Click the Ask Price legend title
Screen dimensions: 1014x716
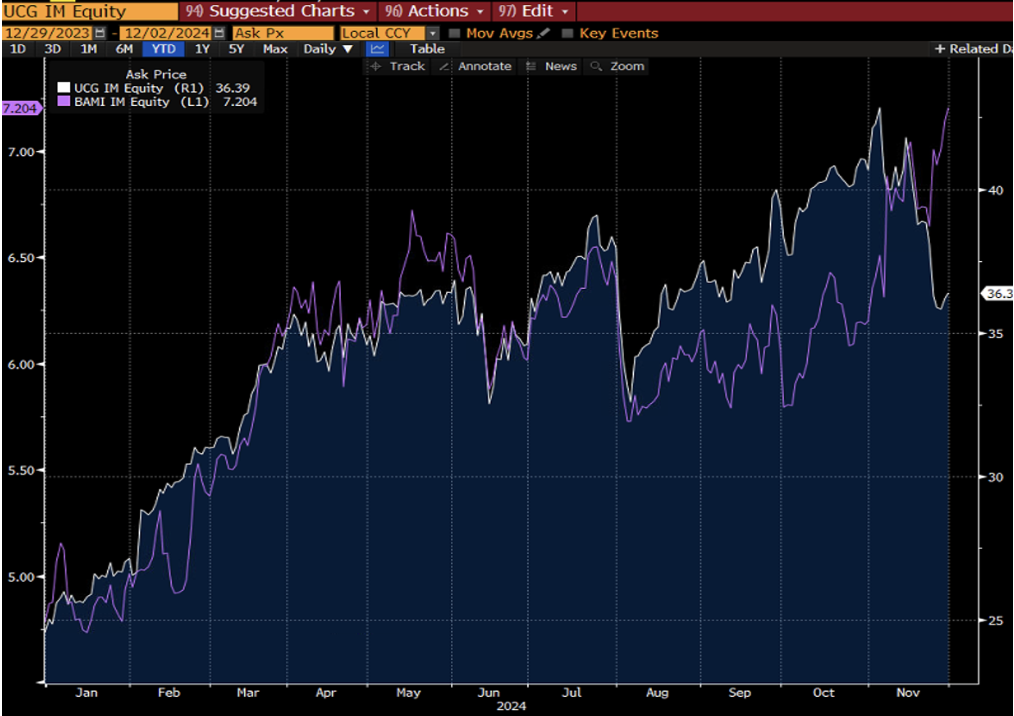point(156,74)
